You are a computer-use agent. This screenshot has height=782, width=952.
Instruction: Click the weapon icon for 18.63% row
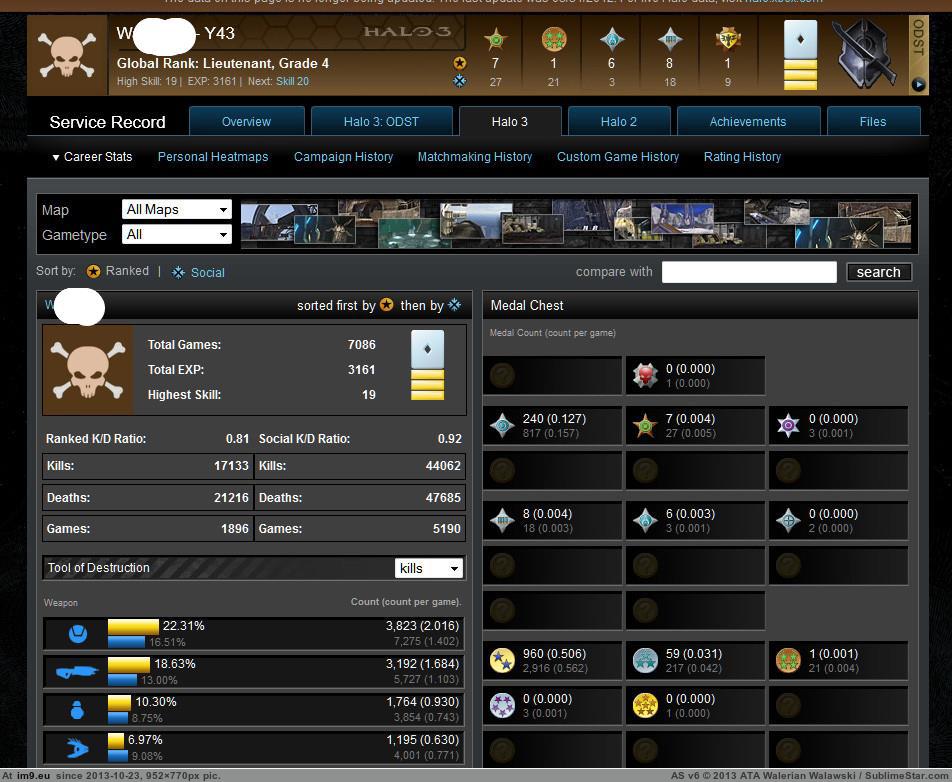pos(77,672)
